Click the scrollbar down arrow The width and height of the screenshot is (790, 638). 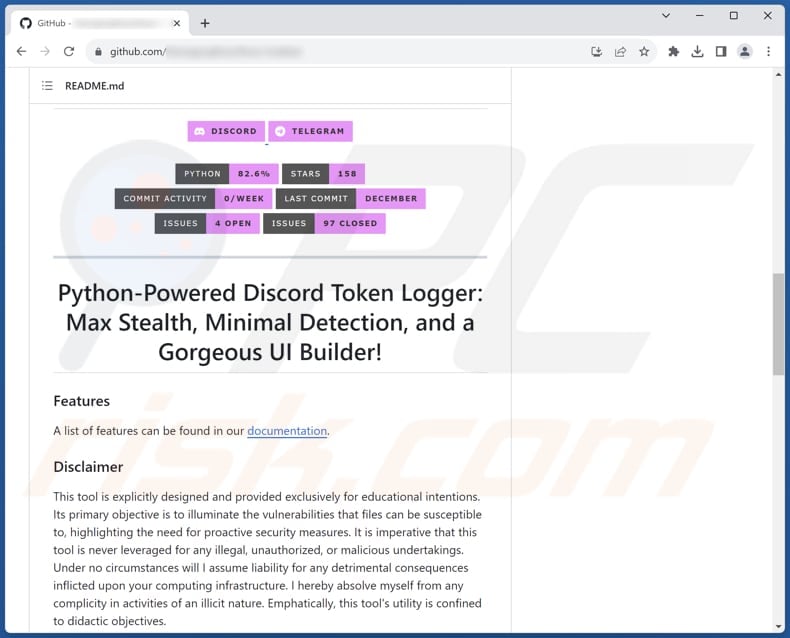[778, 627]
